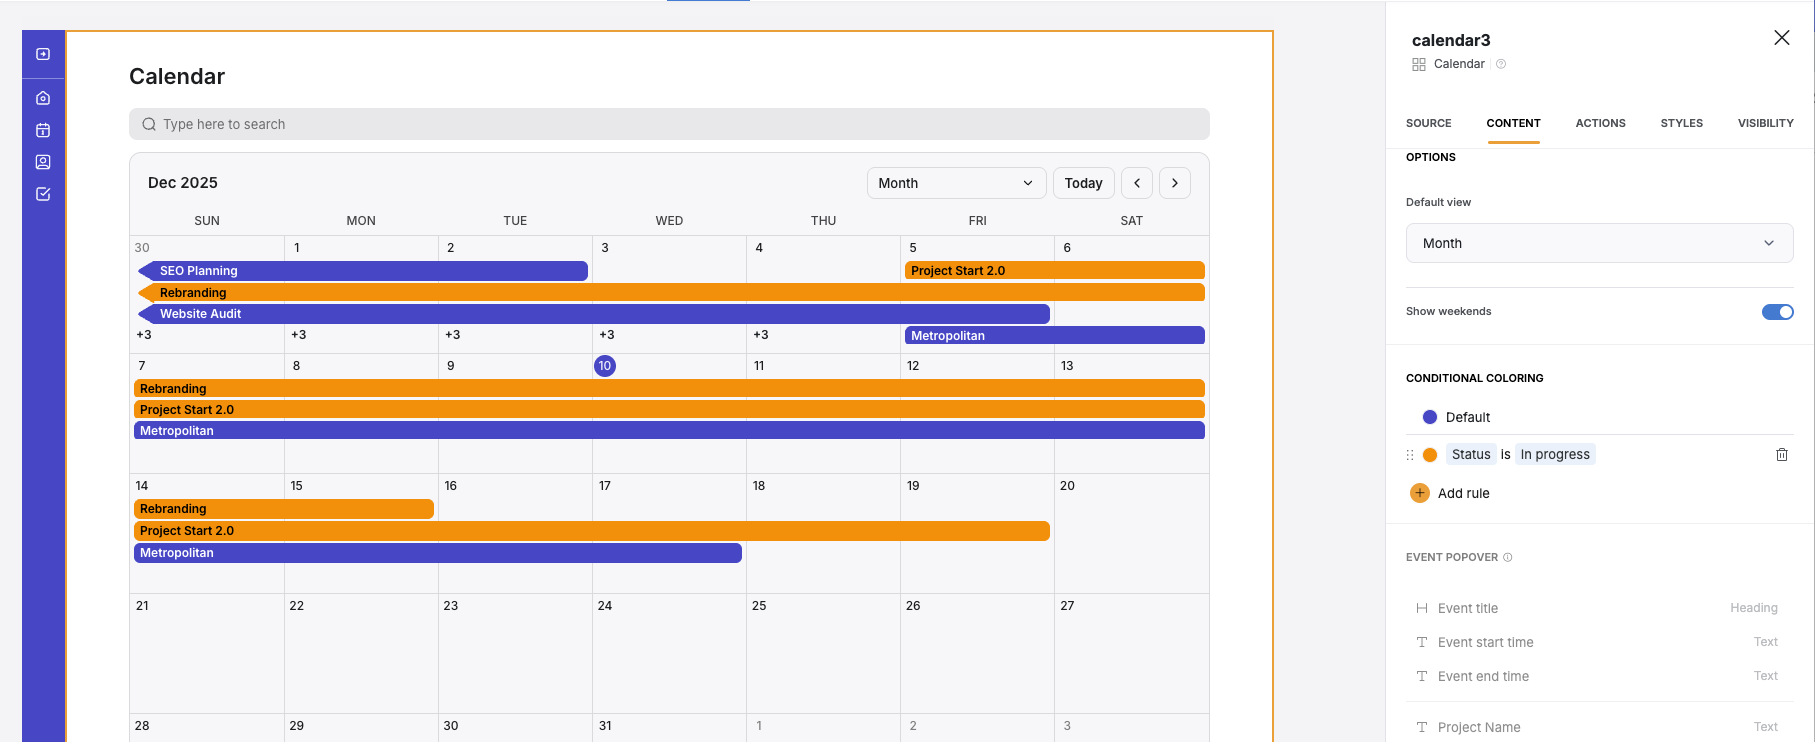
Task: Click the Type here to search field
Action: click(x=668, y=124)
